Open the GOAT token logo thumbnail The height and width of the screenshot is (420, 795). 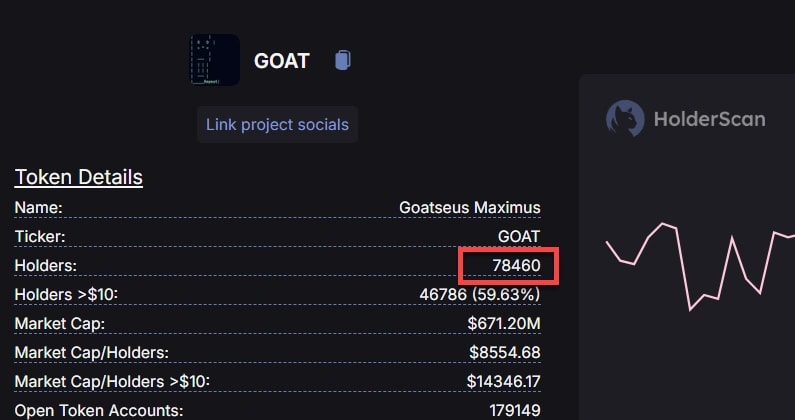pyautogui.click(x=214, y=60)
